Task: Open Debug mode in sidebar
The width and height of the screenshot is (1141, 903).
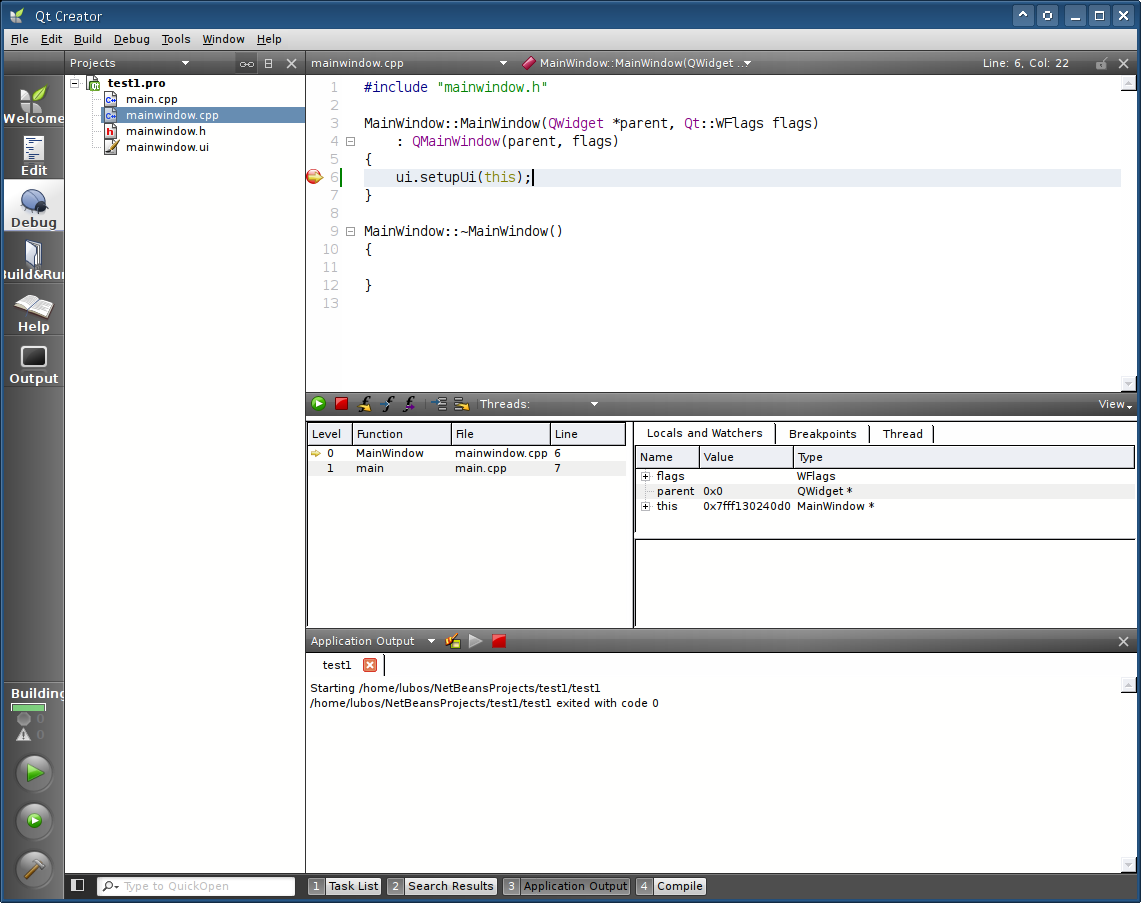Action: 33,207
